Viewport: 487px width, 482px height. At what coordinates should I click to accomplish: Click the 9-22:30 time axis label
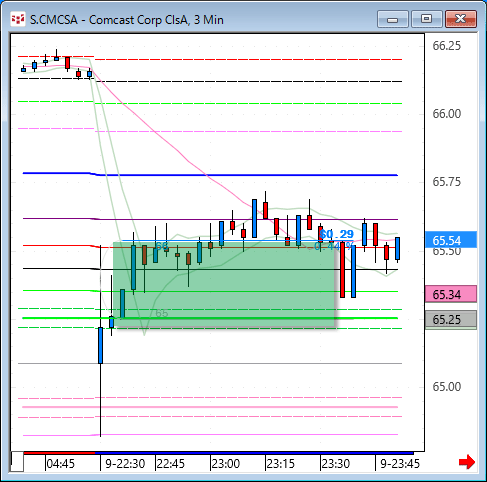(125, 464)
